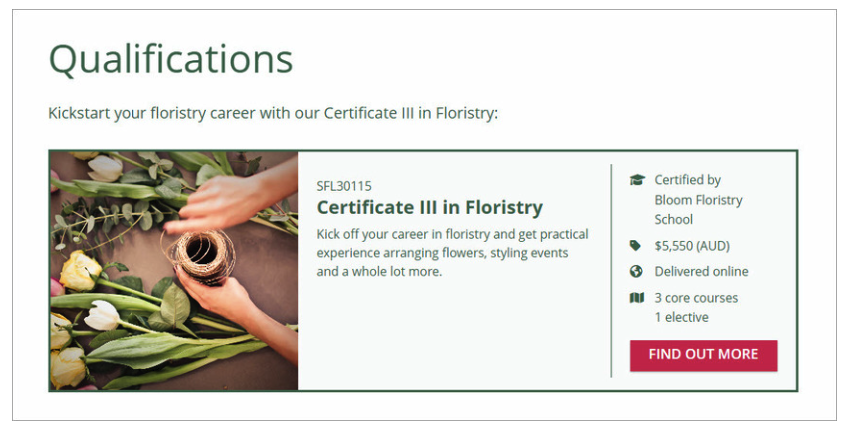Screen dimensions: 855x436
Task: Click the yellow rose in the photo
Action: (80, 270)
